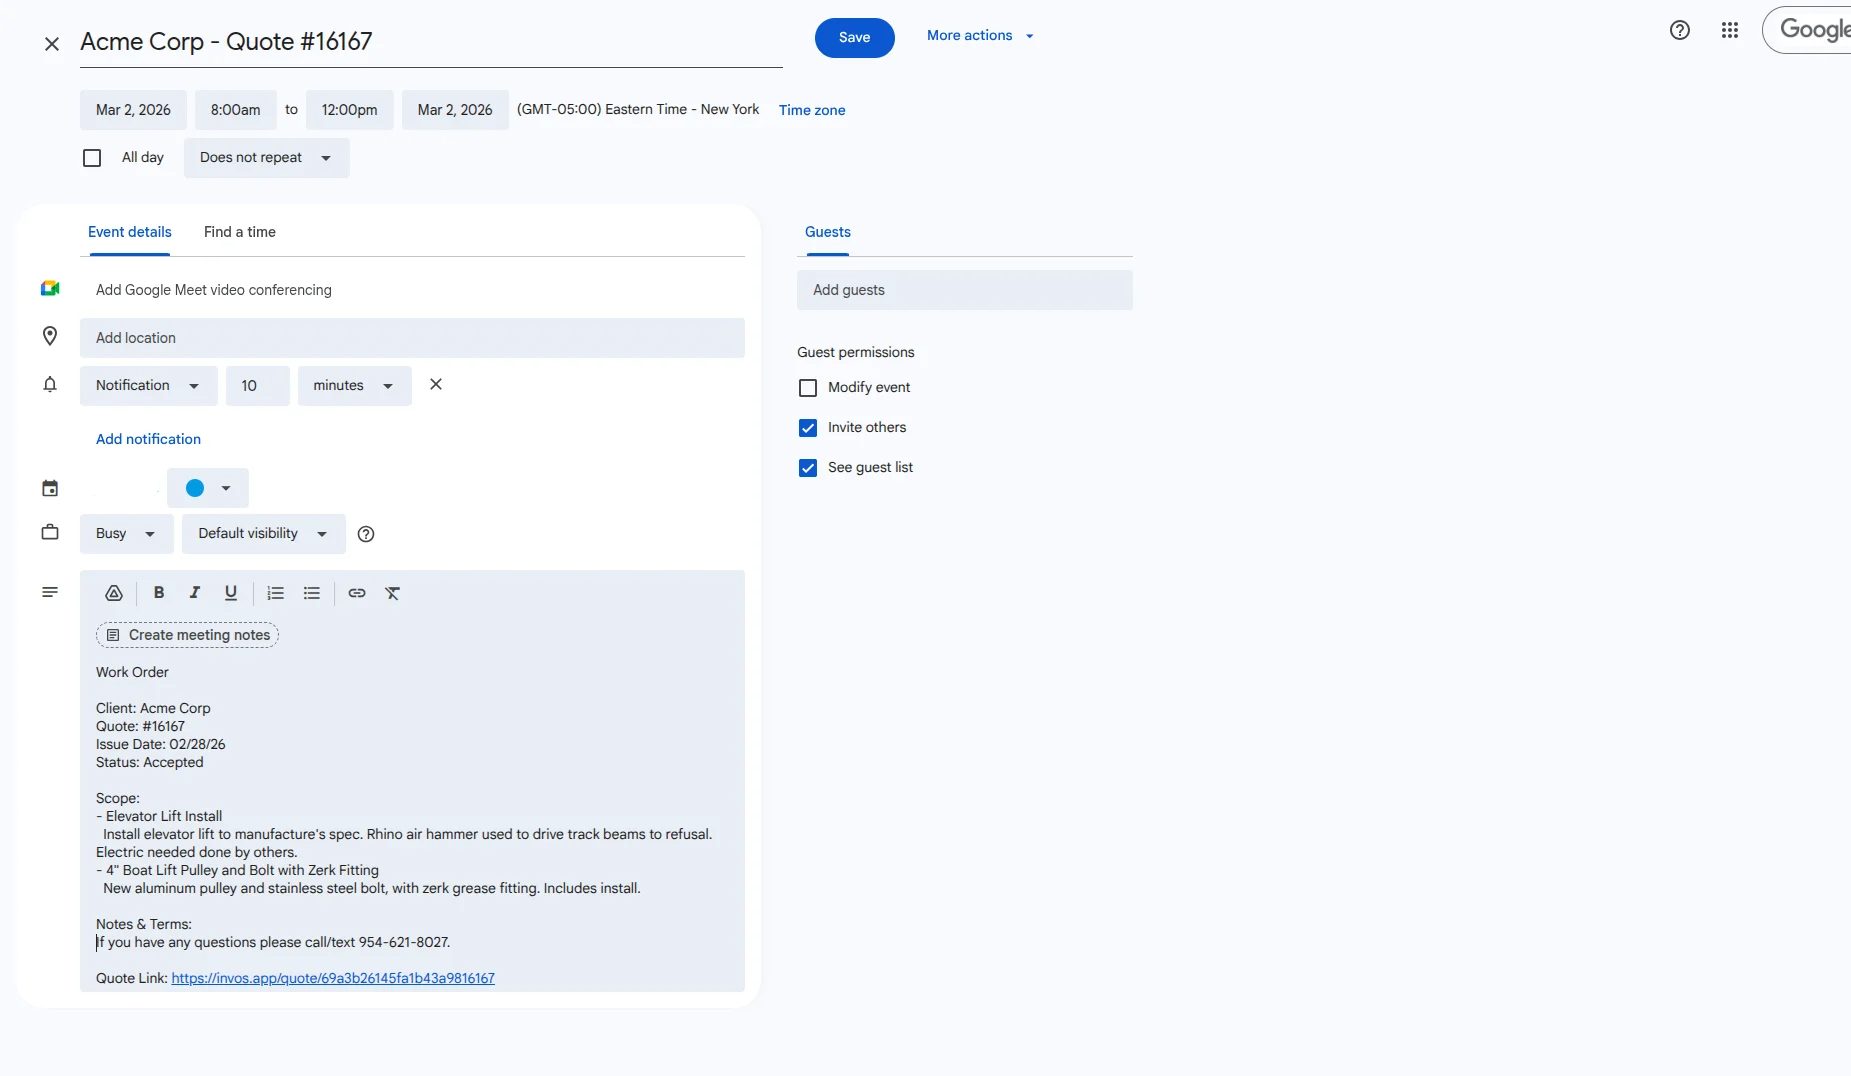Screen dimensions: 1851x1076
Task: Open the Notification type dropdown
Action: pyautogui.click(x=149, y=386)
